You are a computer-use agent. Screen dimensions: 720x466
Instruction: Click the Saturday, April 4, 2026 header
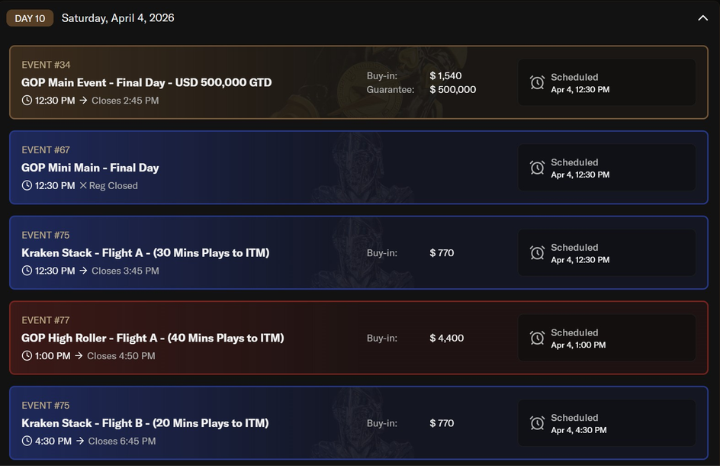click(x=117, y=18)
